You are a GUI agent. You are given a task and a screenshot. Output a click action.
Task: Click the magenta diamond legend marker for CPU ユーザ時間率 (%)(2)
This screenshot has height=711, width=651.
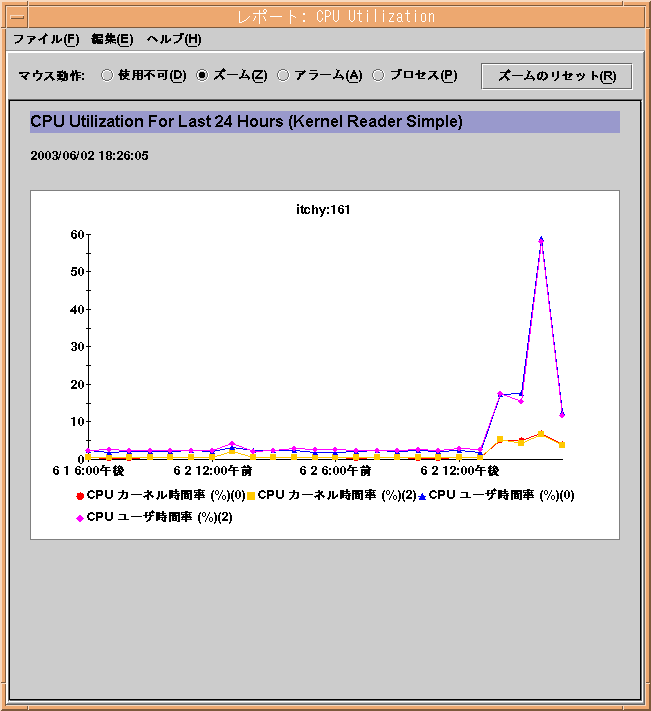tap(80, 518)
